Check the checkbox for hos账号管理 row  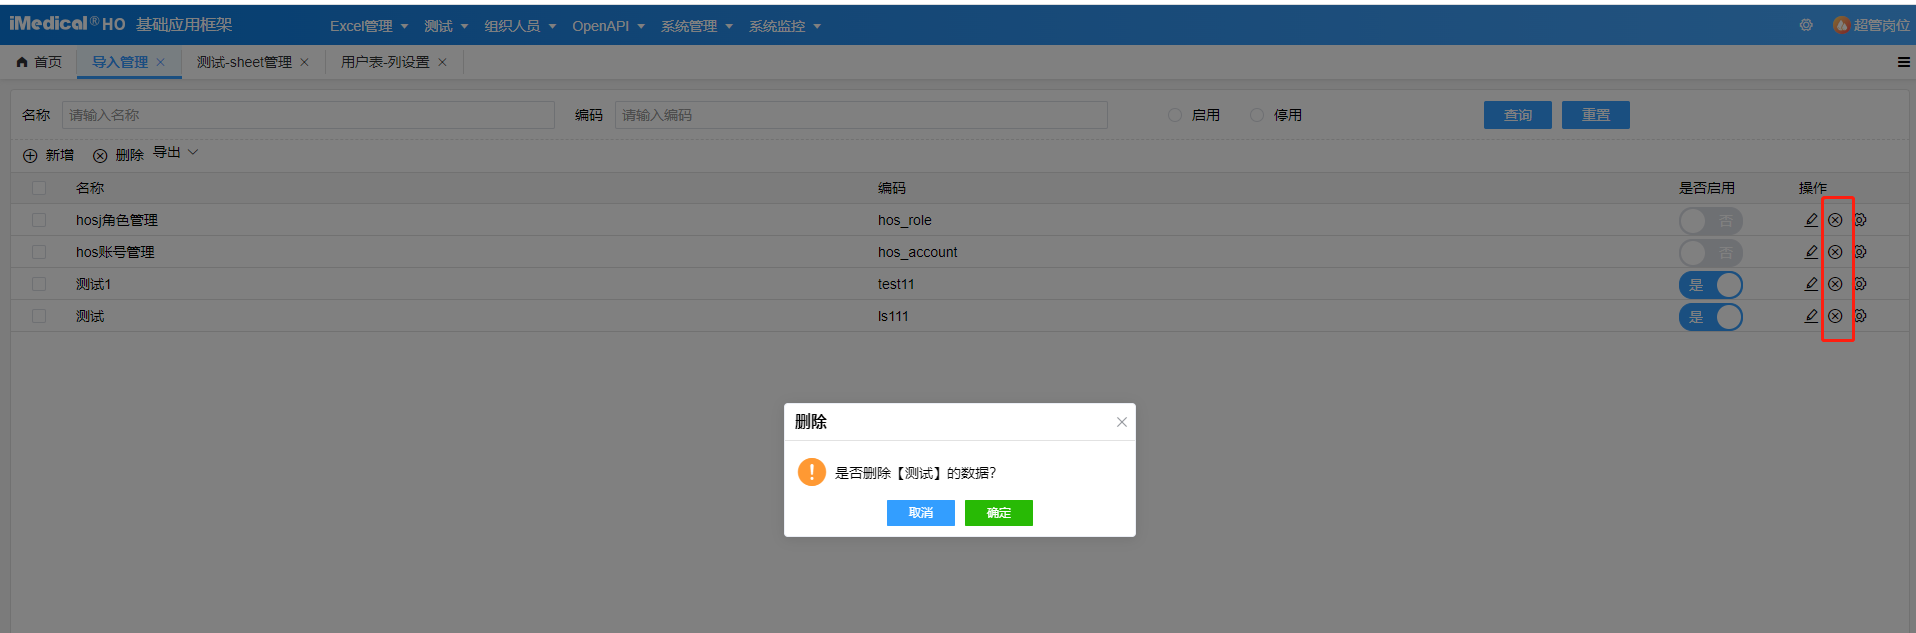(x=39, y=252)
